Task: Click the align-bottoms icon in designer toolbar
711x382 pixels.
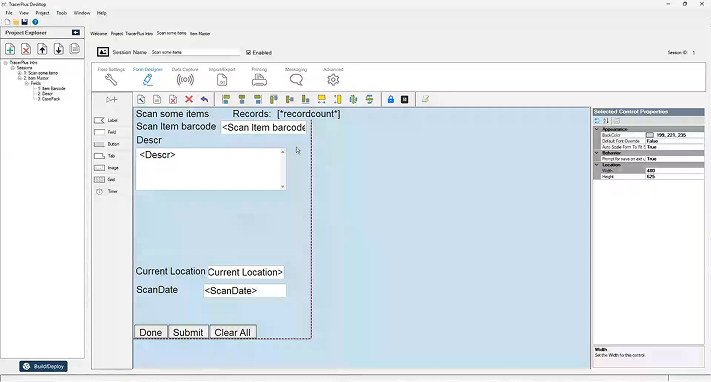Action: point(306,99)
